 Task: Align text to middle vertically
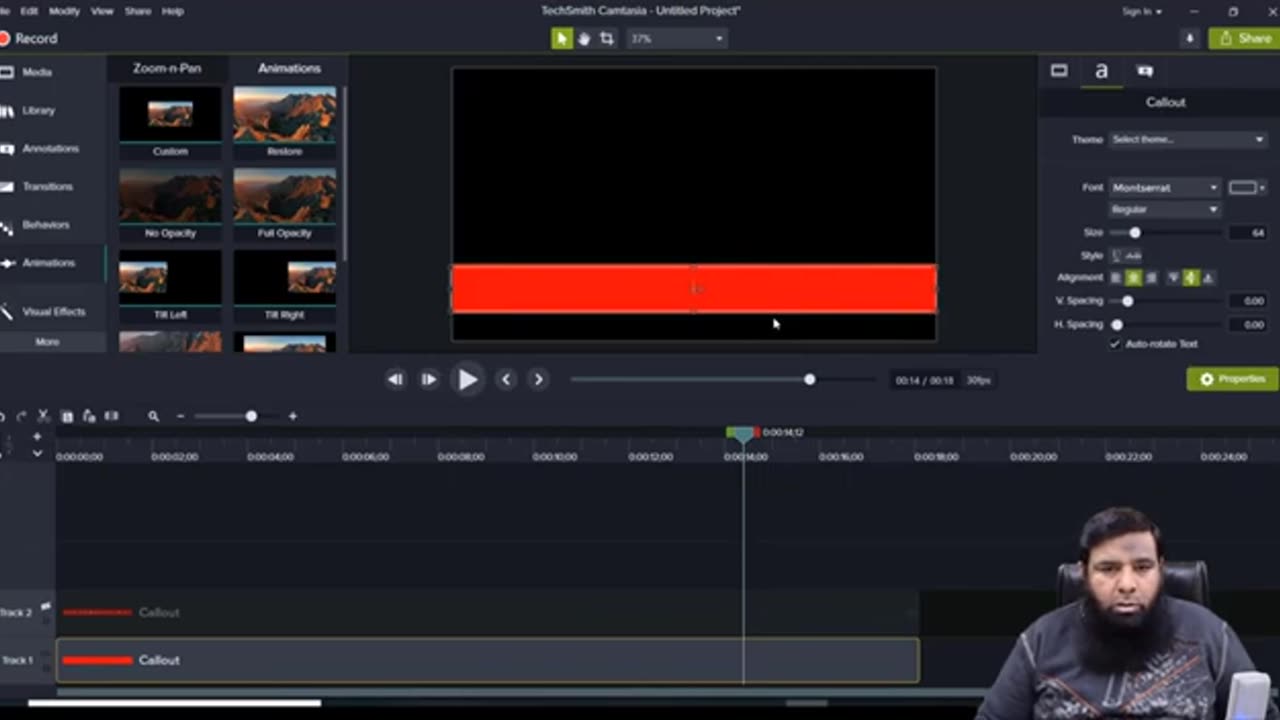1190,278
